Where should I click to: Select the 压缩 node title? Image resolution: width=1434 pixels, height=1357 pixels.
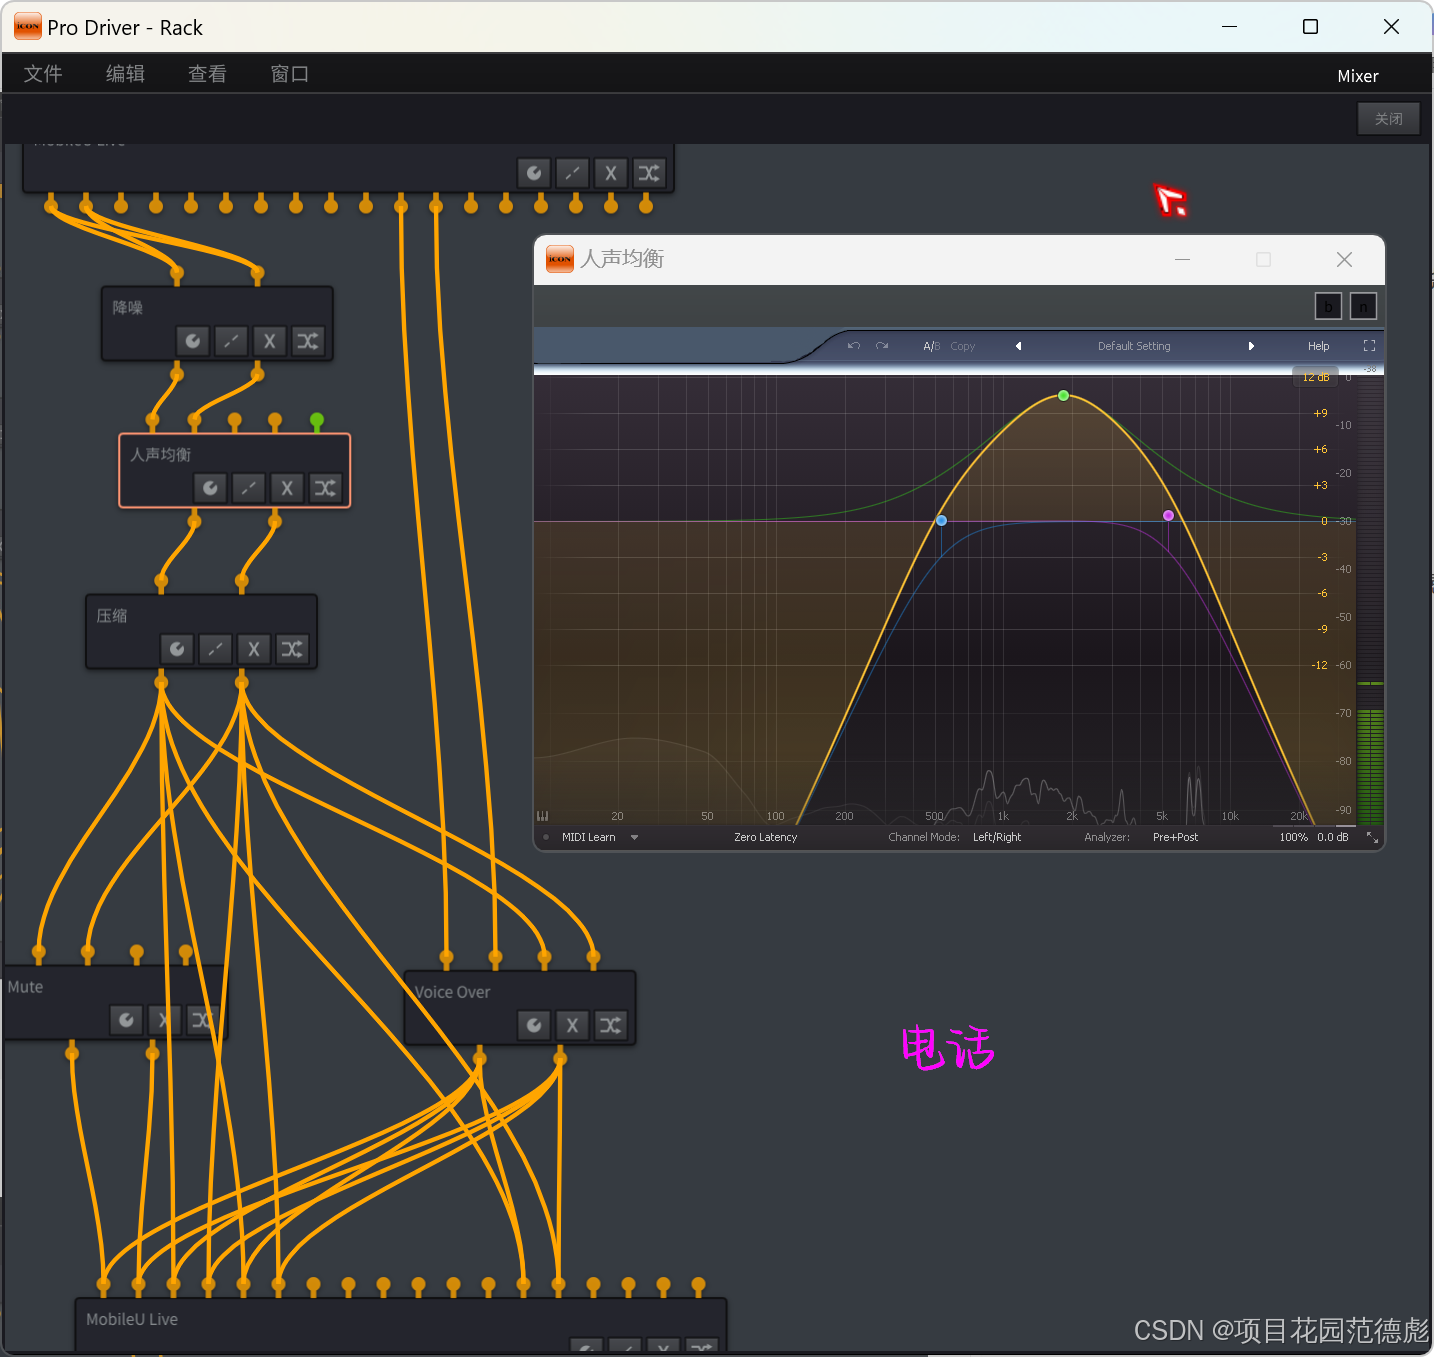(x=112, y=616)
